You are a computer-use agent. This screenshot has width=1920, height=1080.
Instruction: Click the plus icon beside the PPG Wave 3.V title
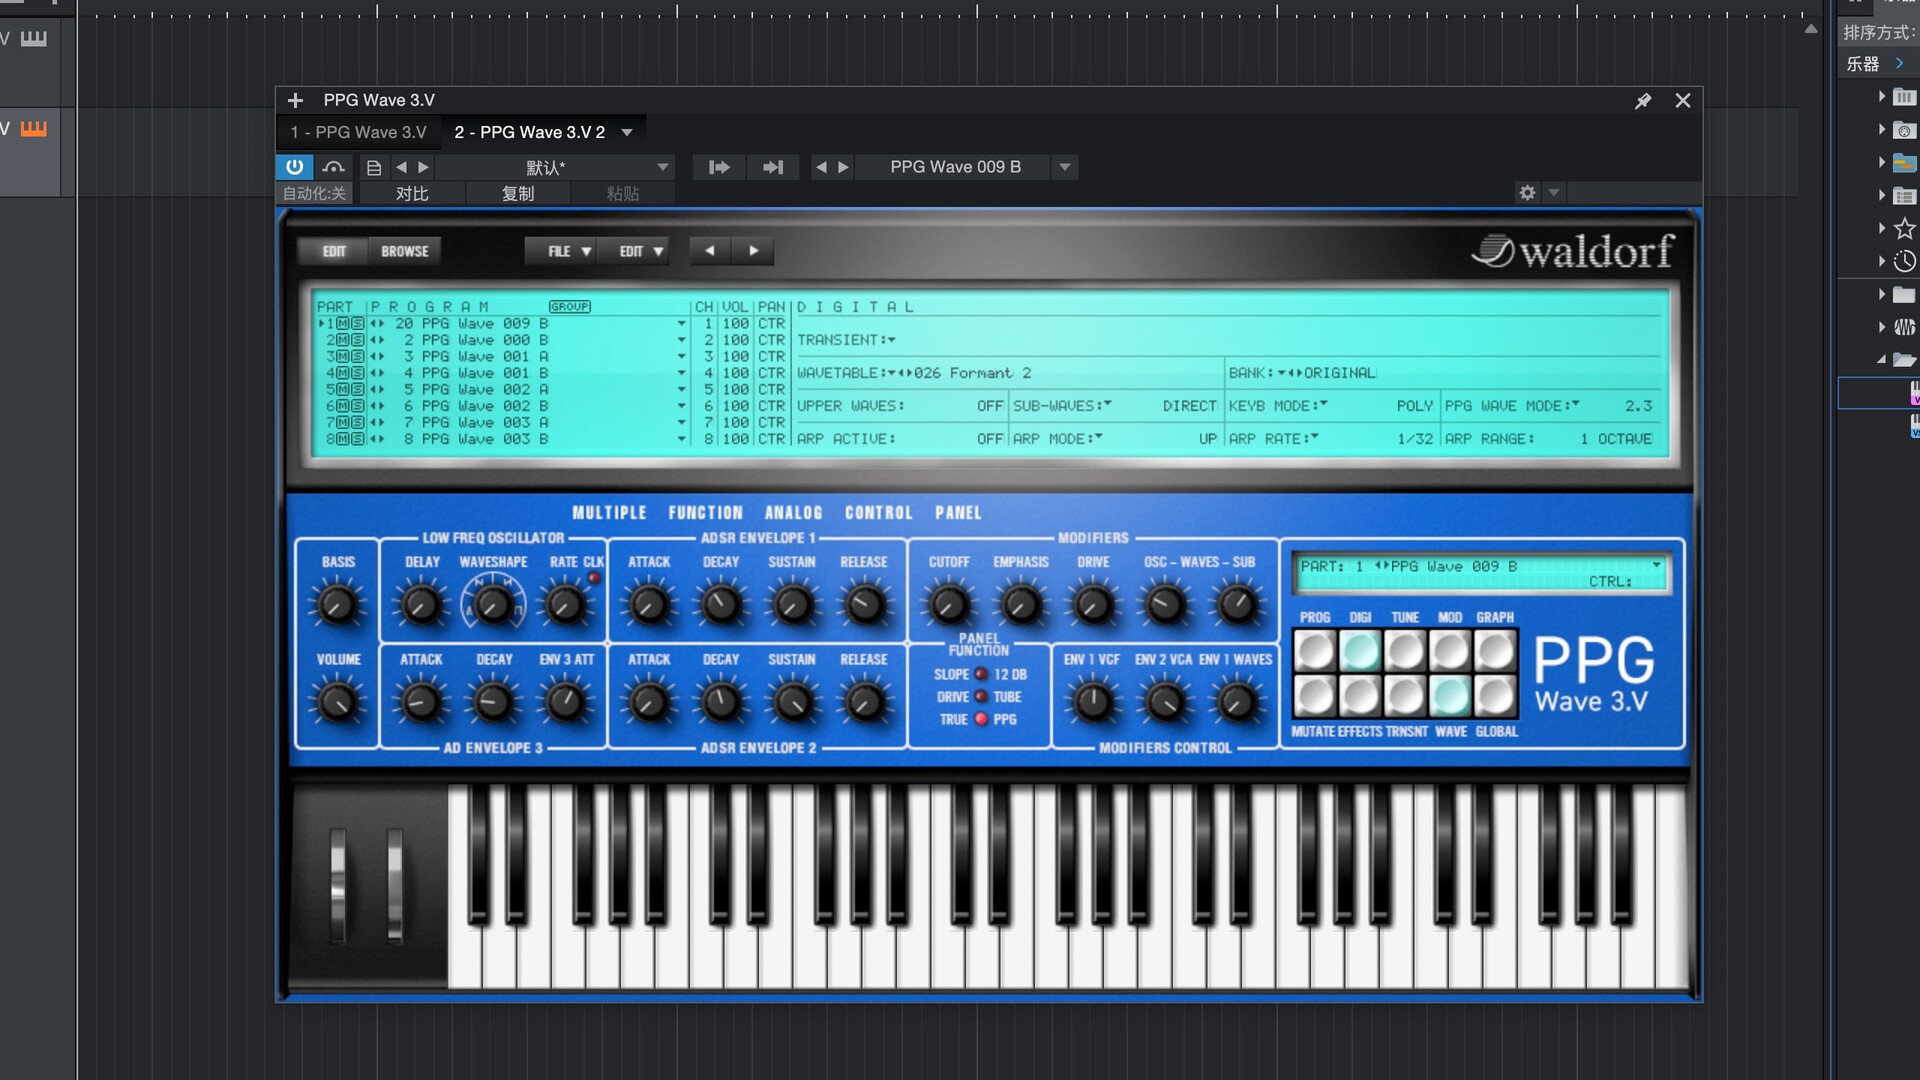(295, 100)
